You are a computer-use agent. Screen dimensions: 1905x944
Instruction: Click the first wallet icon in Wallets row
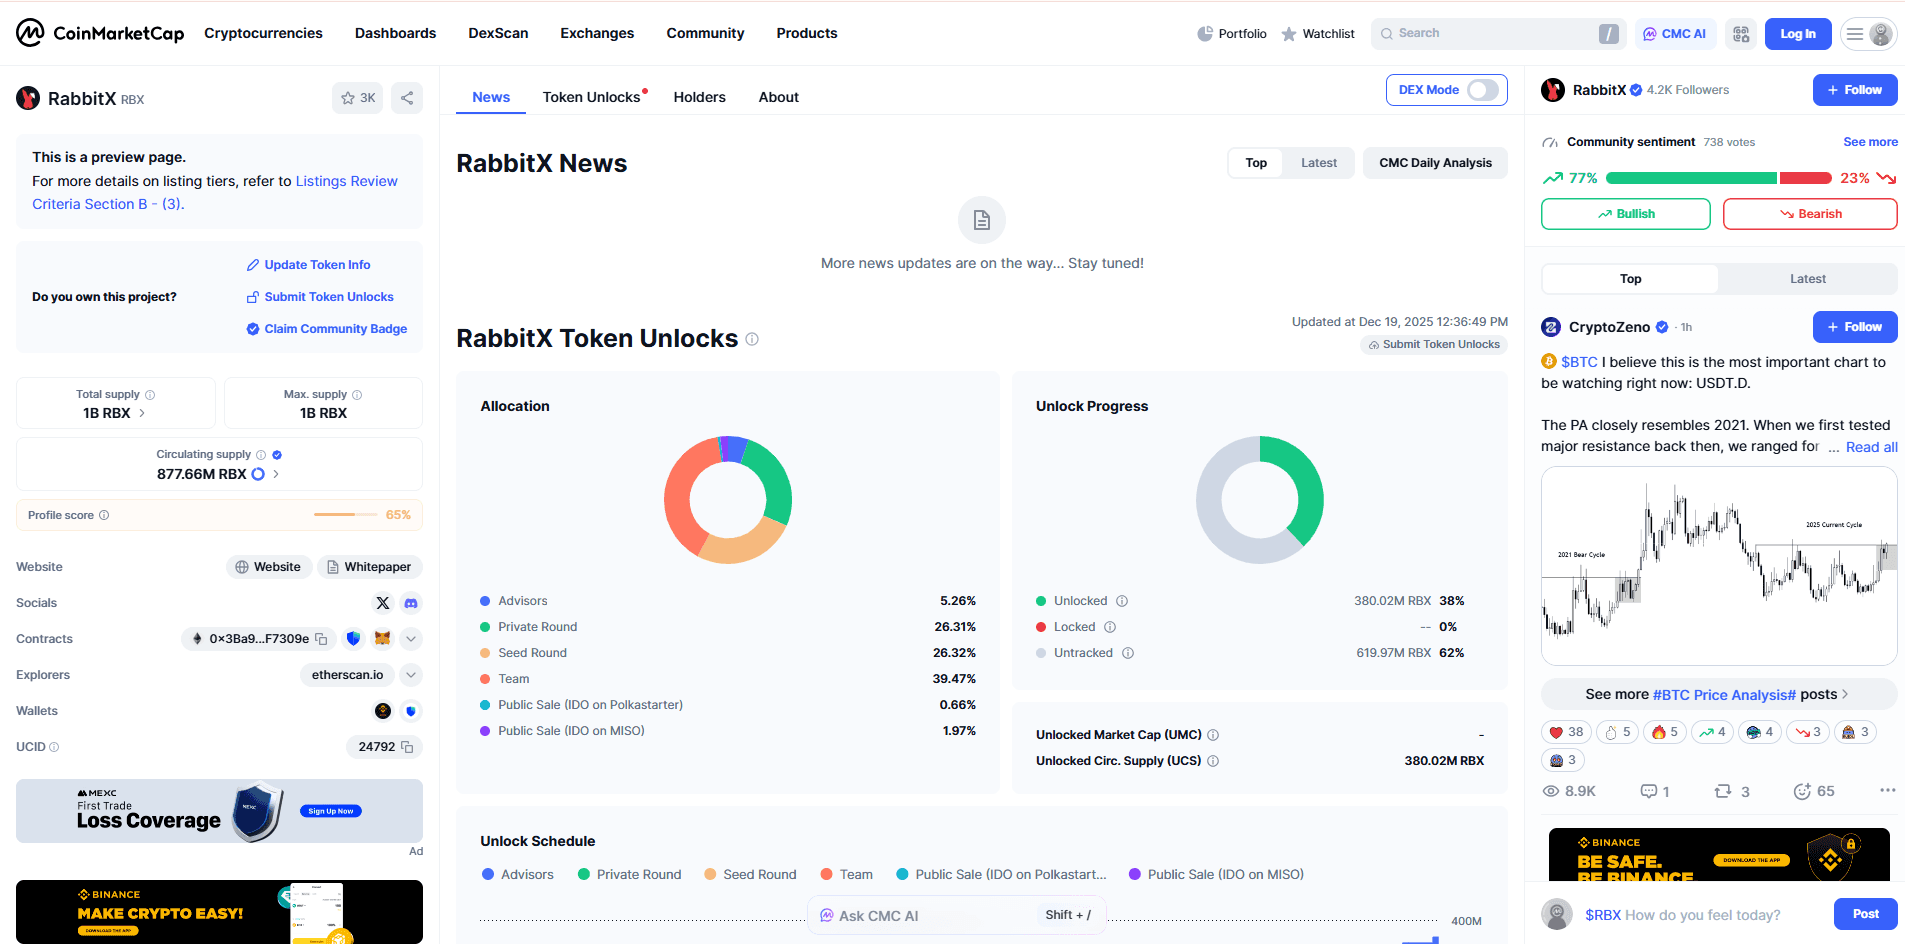click(x=383, y=711)
